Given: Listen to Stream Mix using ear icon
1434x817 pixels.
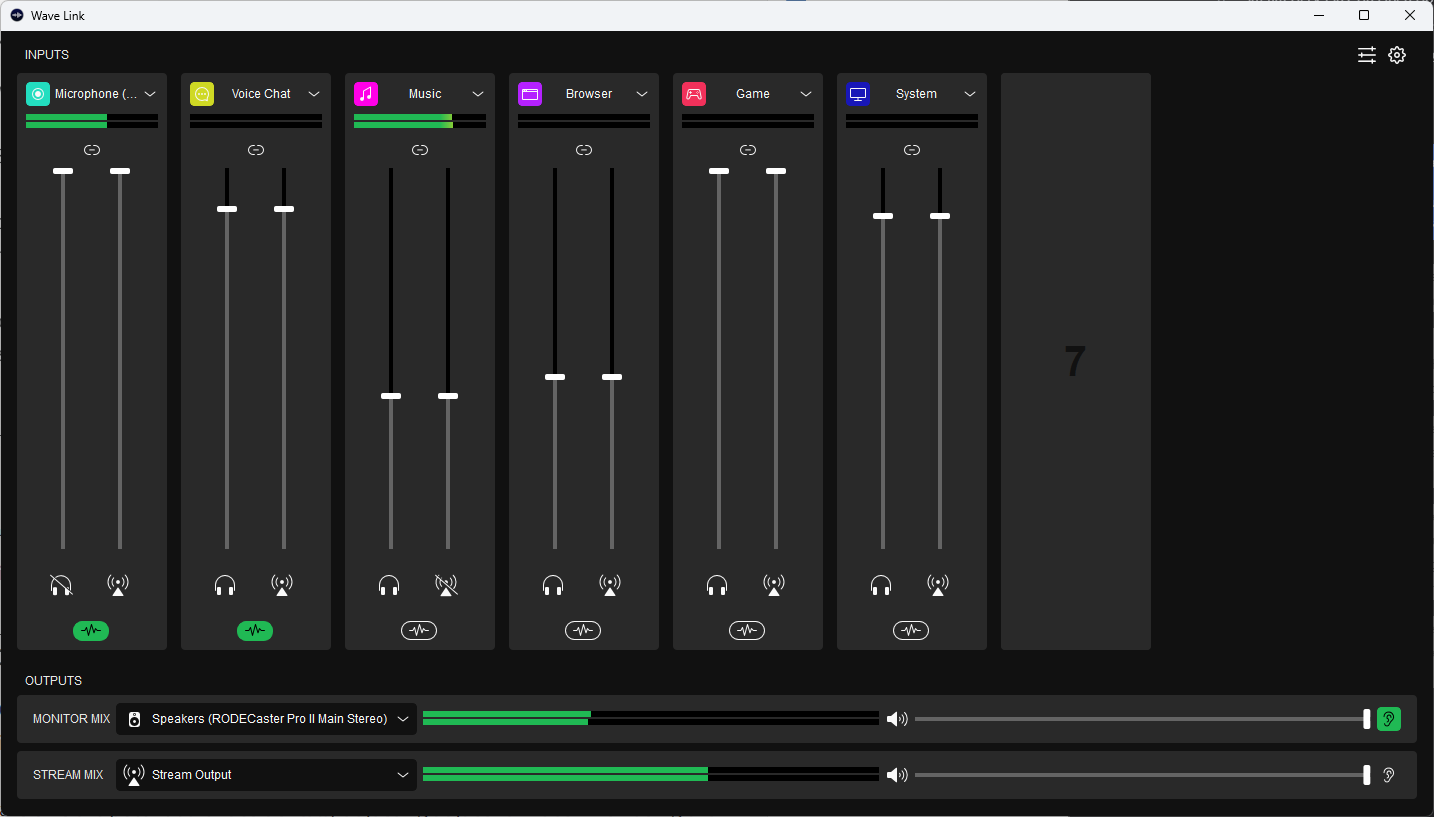Looking at the screenshot, I should pos(1388,775).
